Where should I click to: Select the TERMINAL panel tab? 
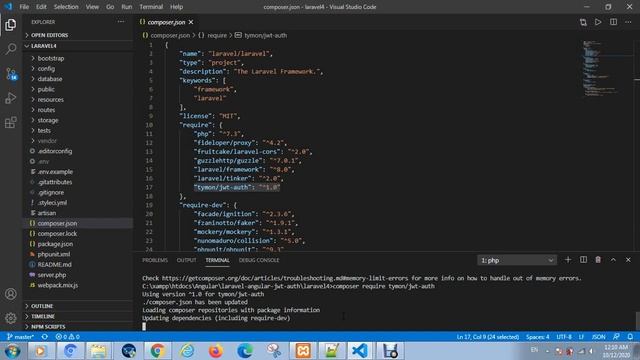pyautogui.click(x=217, y=260)
